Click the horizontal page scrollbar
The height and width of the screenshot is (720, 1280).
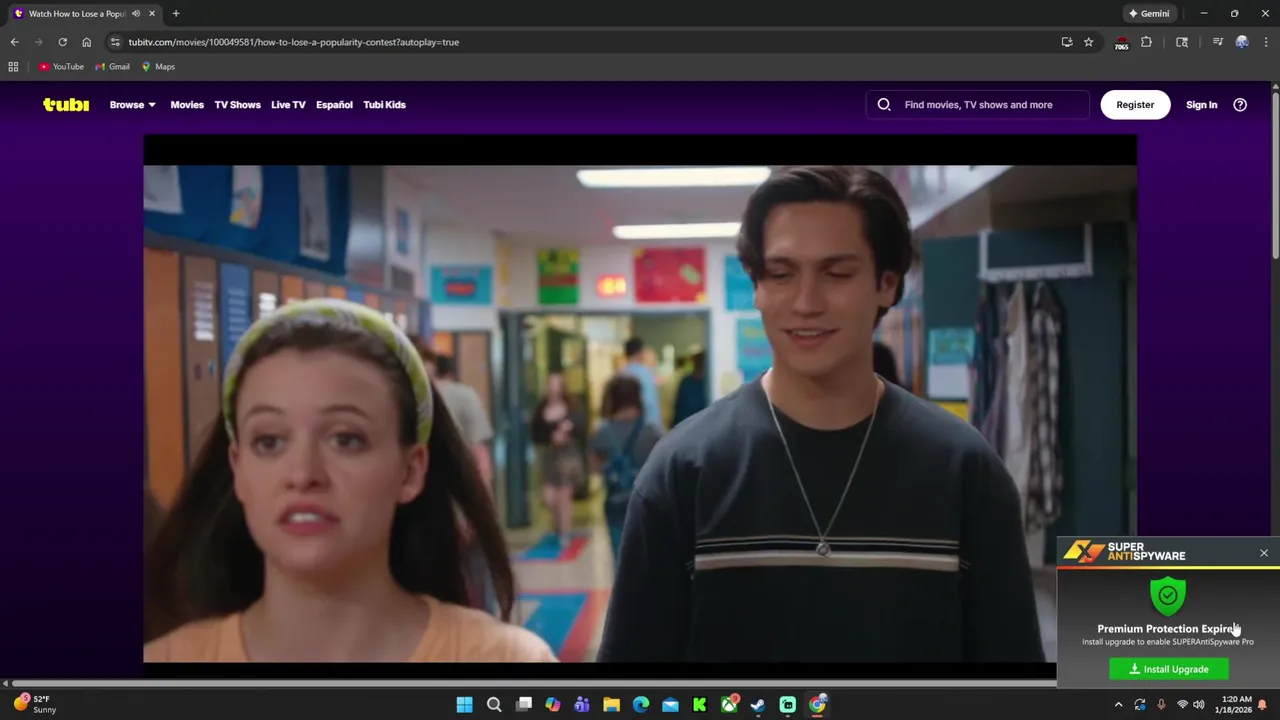pos(534,684)
